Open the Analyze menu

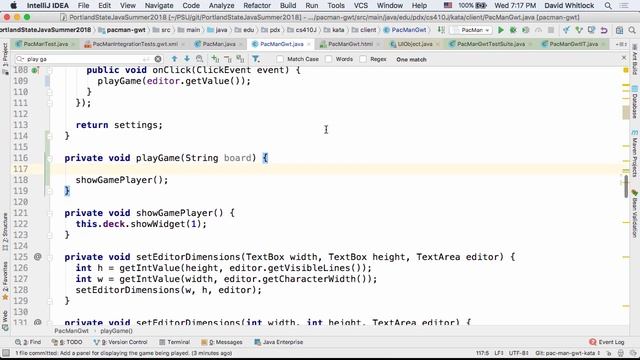(221, 6)
